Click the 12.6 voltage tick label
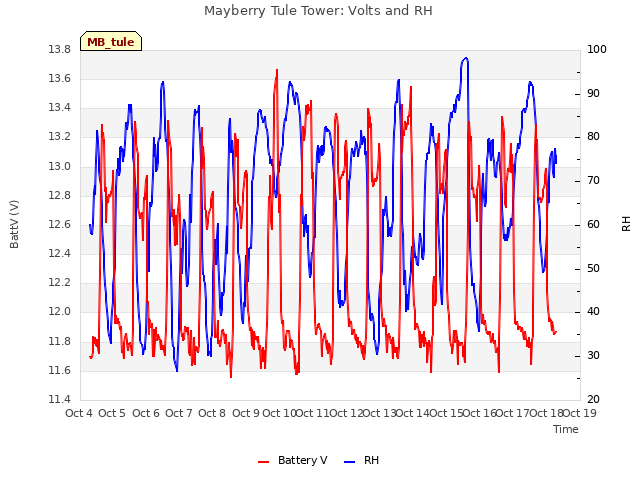The width and height of the screenshot is (640, 480). 60,224
